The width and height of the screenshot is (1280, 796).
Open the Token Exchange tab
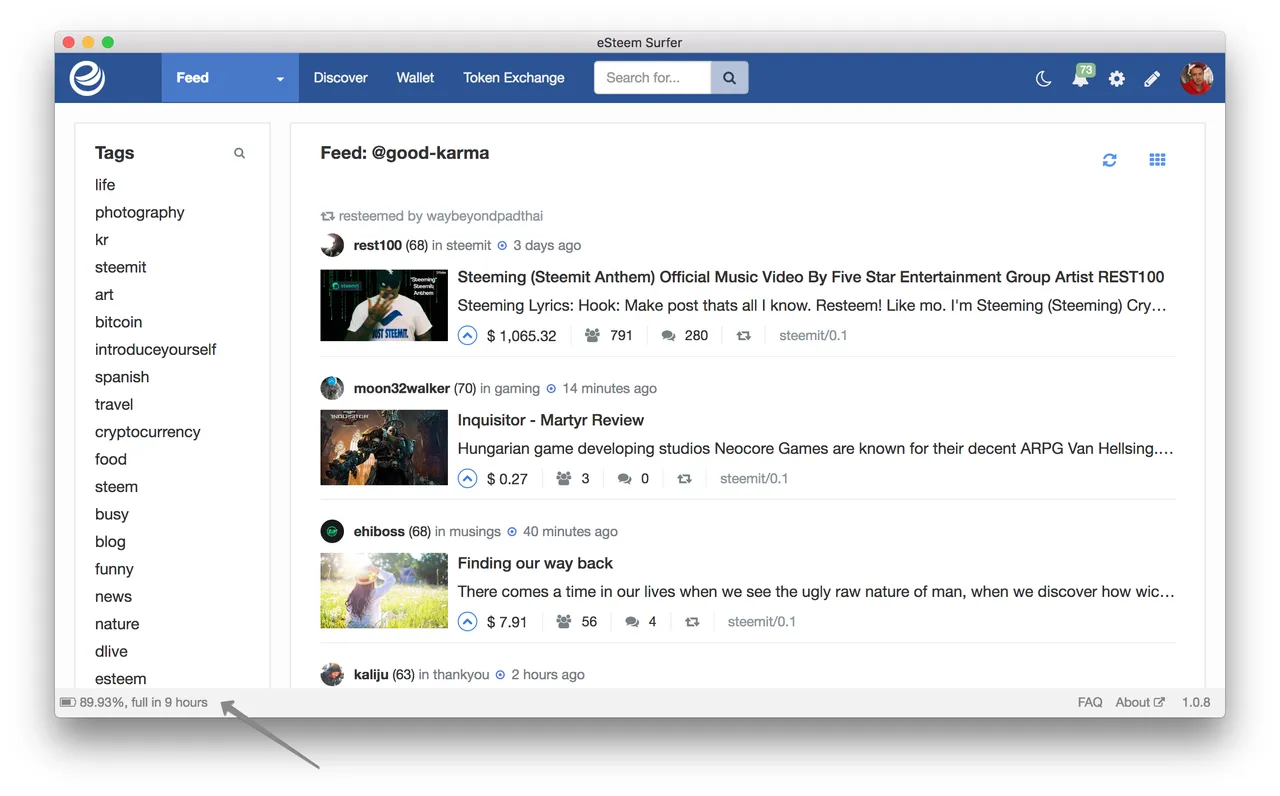pyautogui.click(x=514, y=78)
